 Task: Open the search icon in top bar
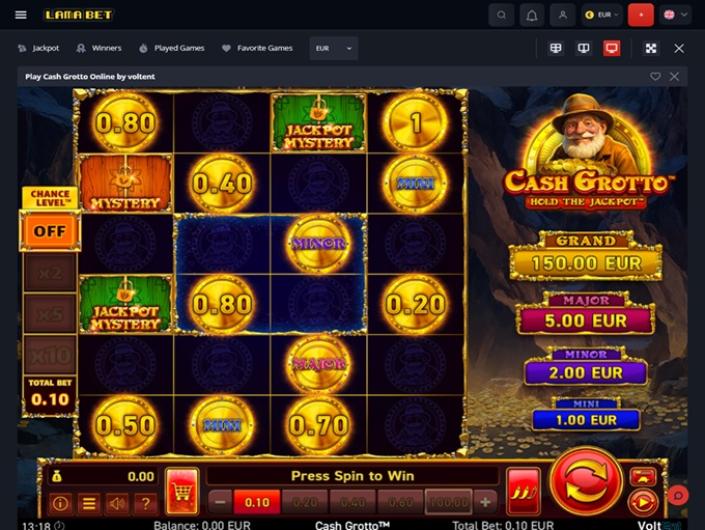(501, 15)
